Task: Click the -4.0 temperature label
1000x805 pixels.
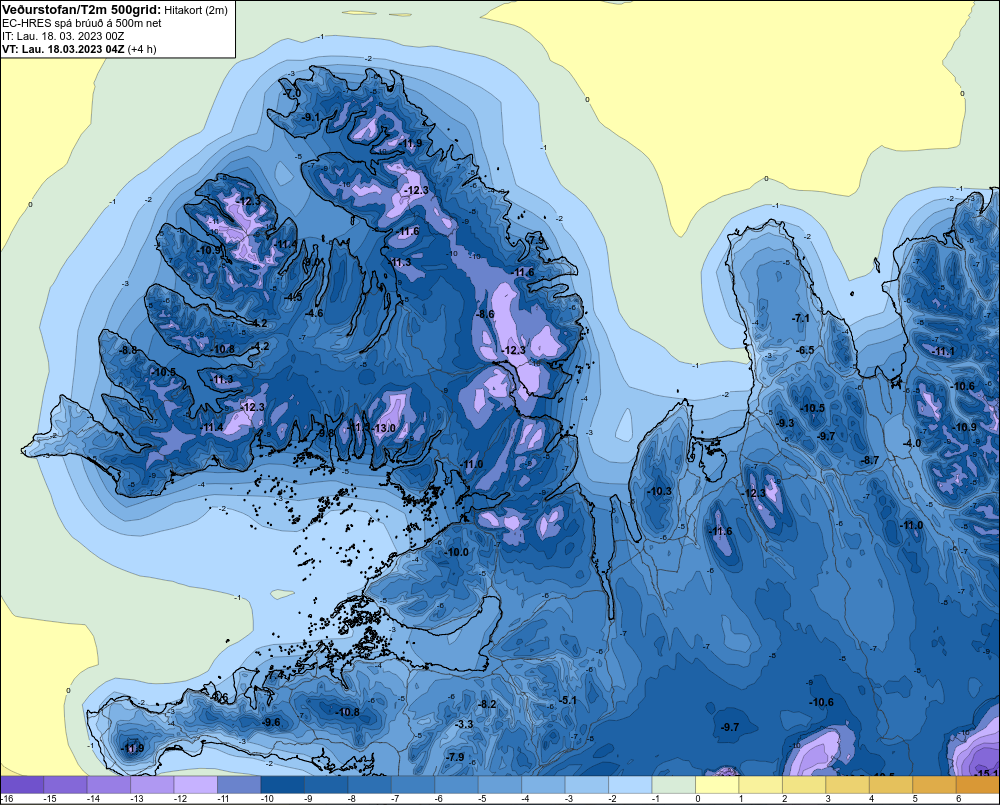Action: tap(912, 443)
